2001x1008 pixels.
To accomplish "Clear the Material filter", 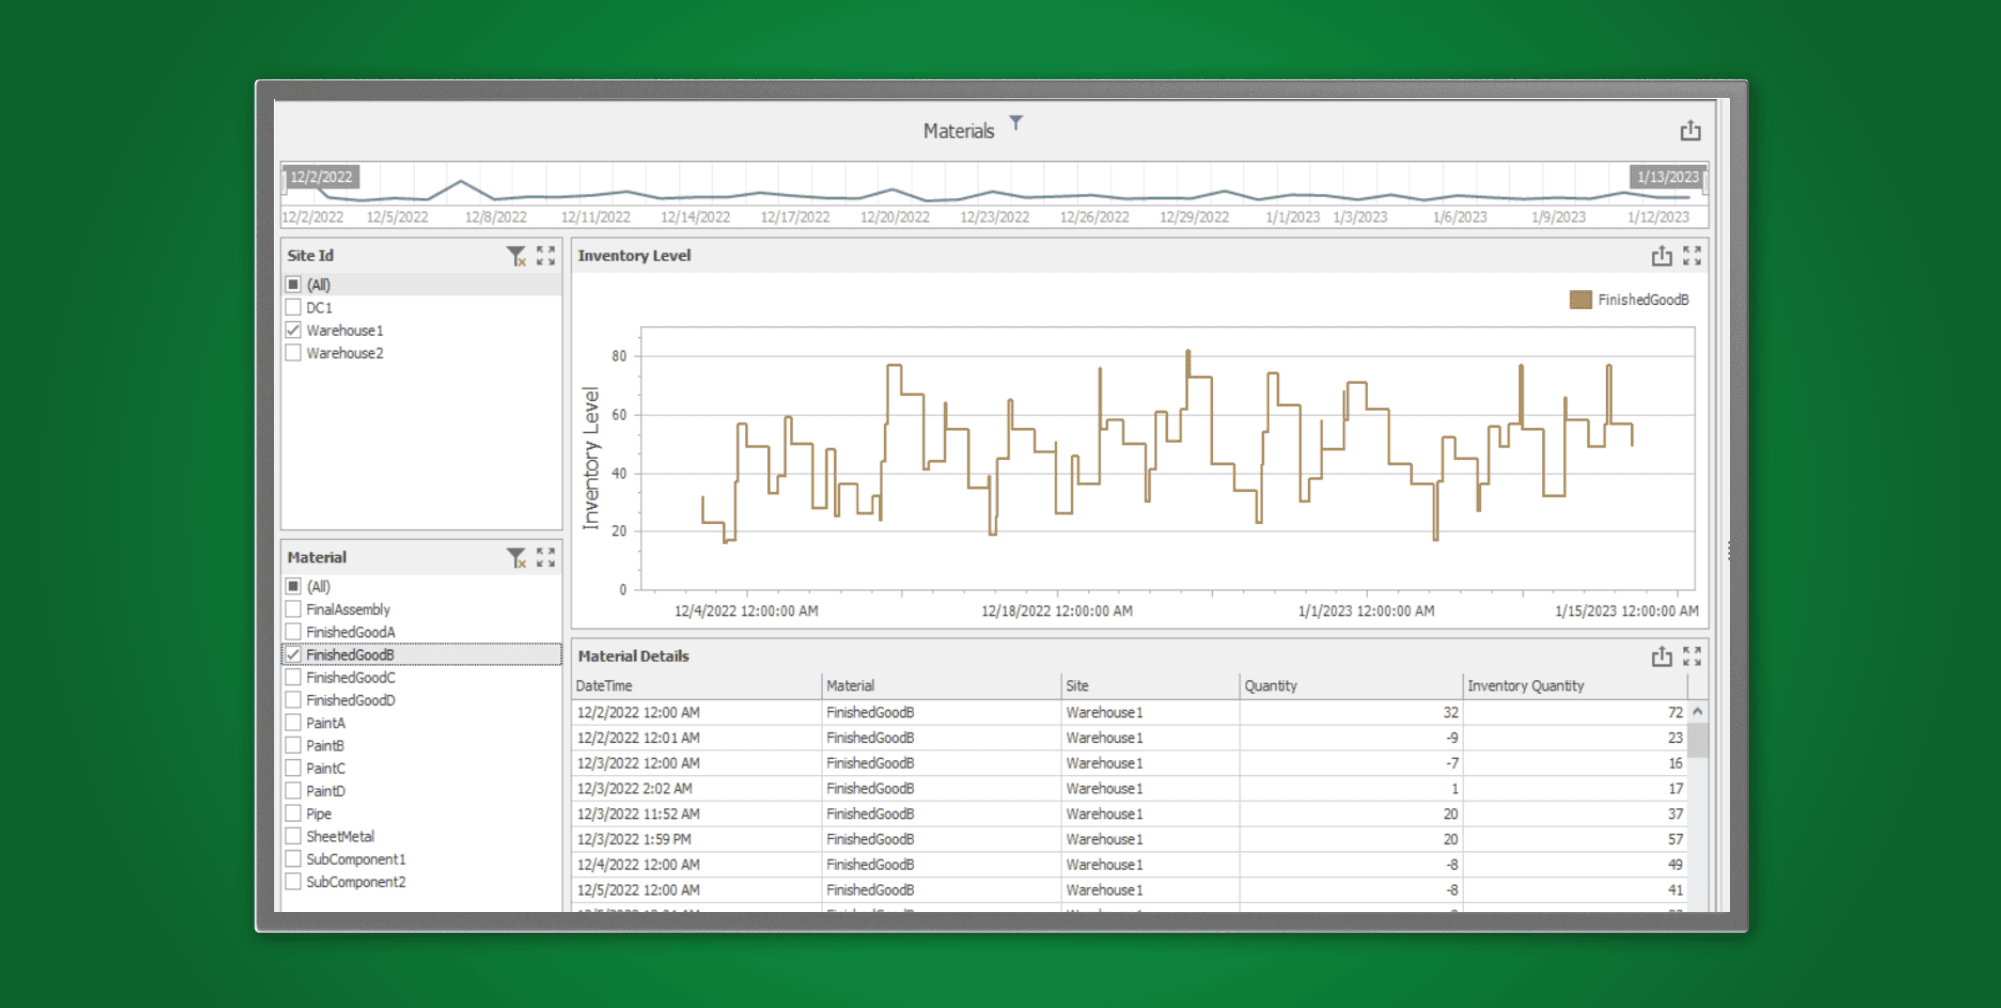I will 517,558.
